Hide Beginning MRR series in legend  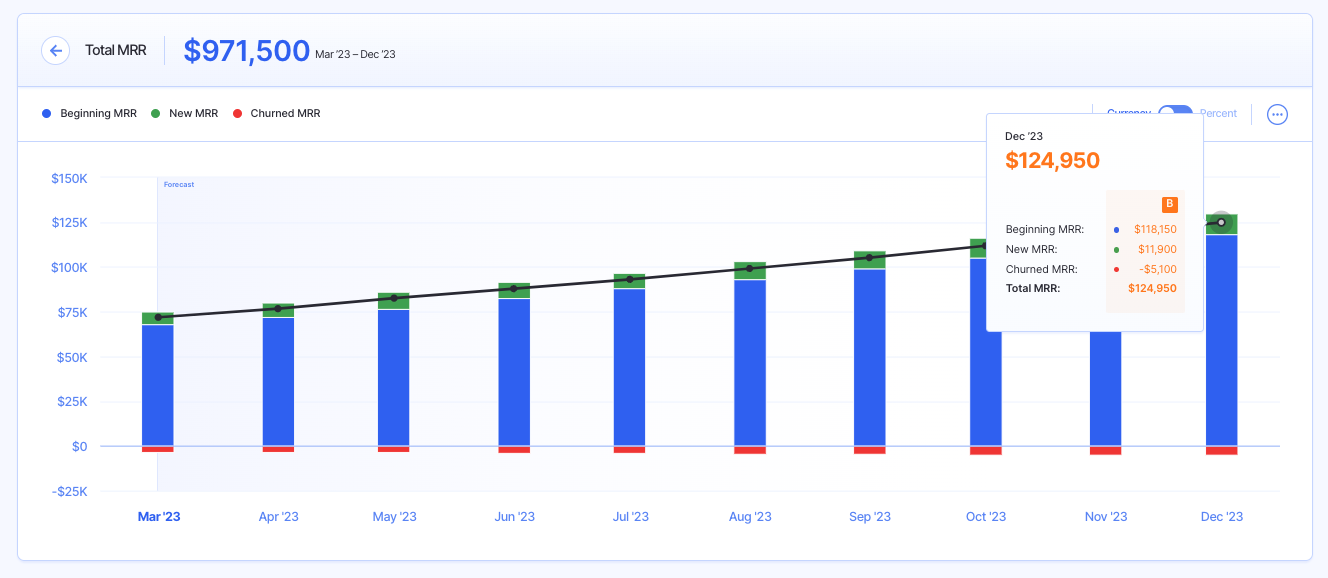90,114
